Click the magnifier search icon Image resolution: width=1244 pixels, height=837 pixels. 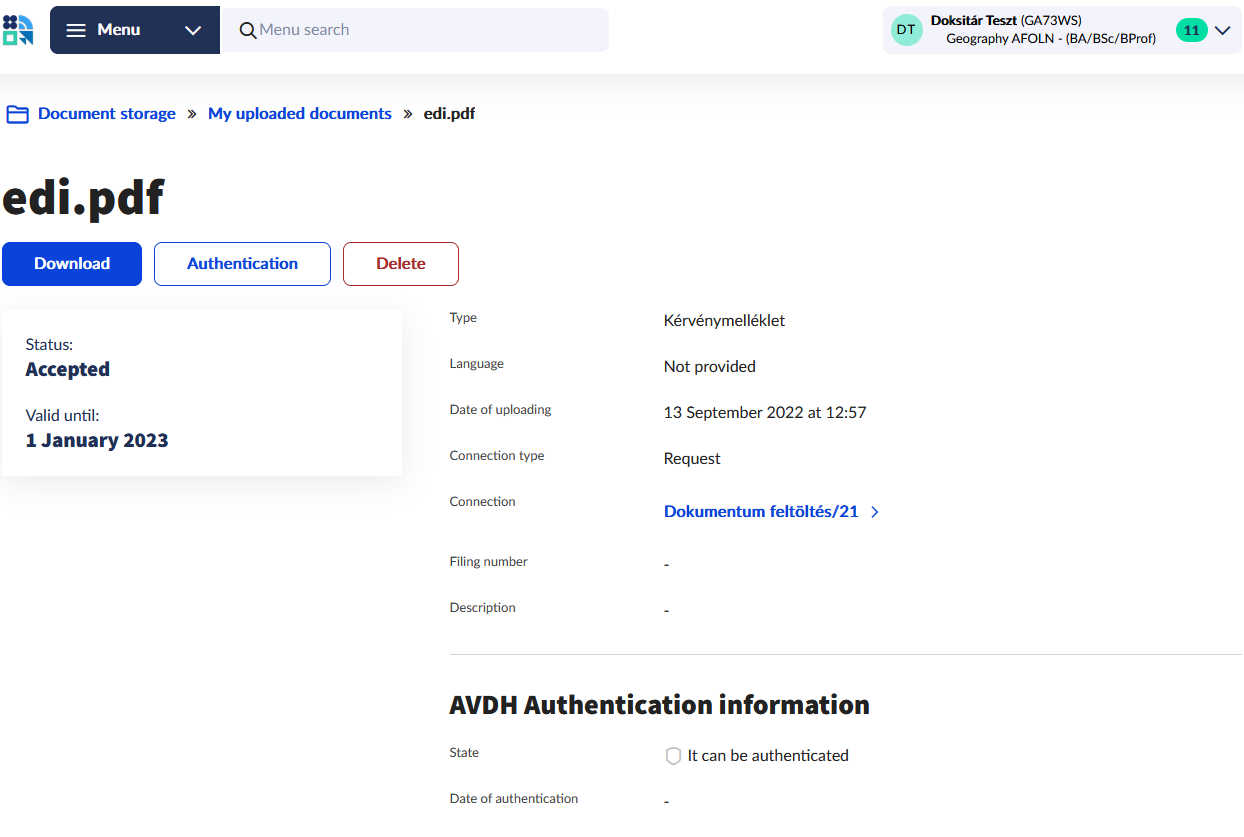(248, 30)
